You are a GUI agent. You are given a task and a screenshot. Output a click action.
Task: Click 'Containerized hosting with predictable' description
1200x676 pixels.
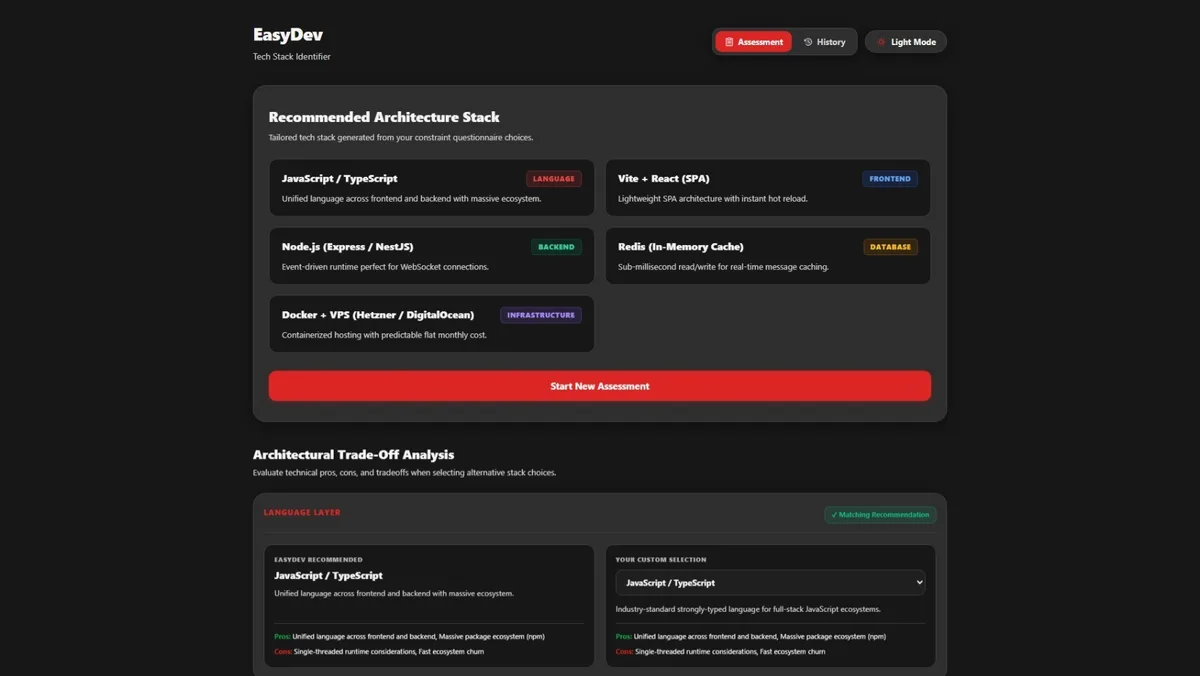click(384, 335)
